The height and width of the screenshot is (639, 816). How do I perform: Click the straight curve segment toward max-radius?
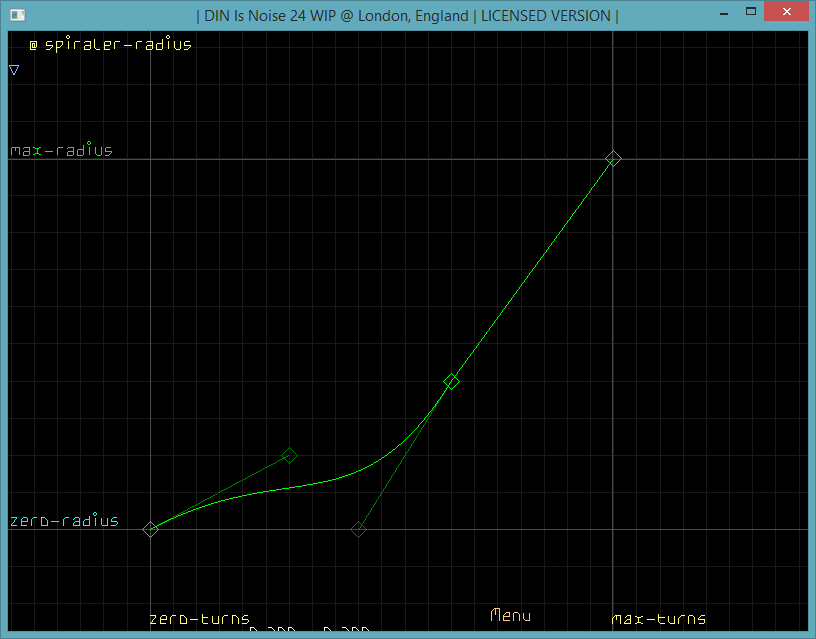(x=533, y=269)
